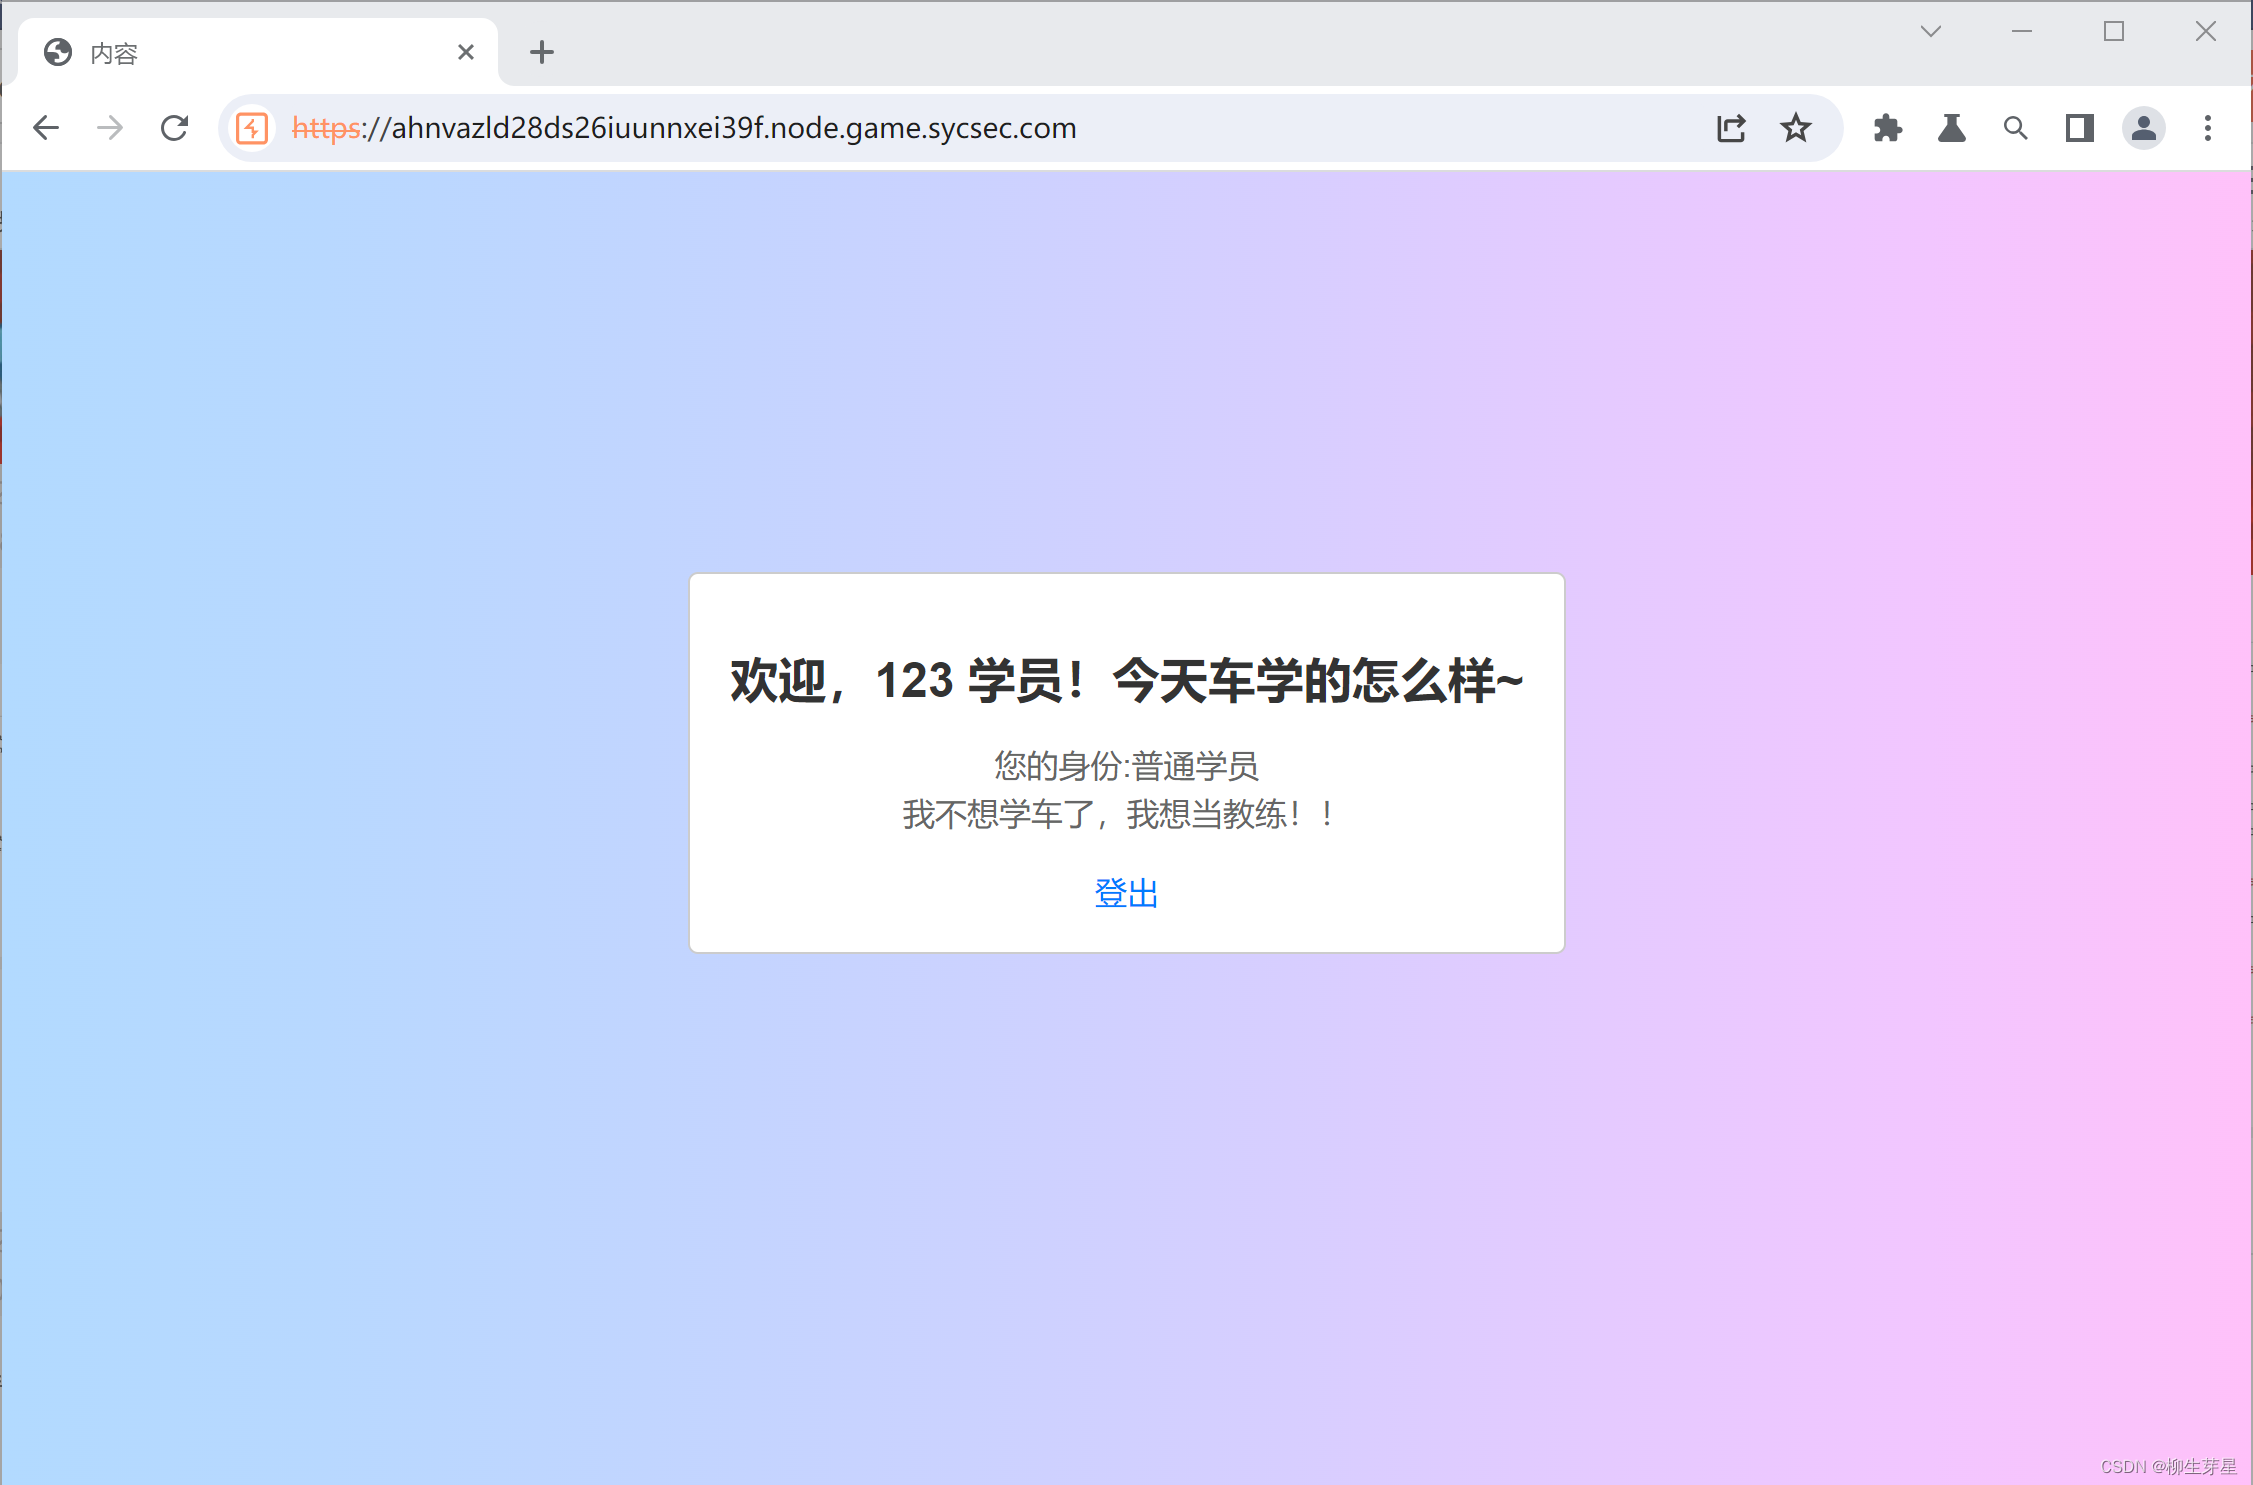This screenshot has height=1485, width=2253.
Task: Toggle the browser side panel
Action: tap(2080, 128)
